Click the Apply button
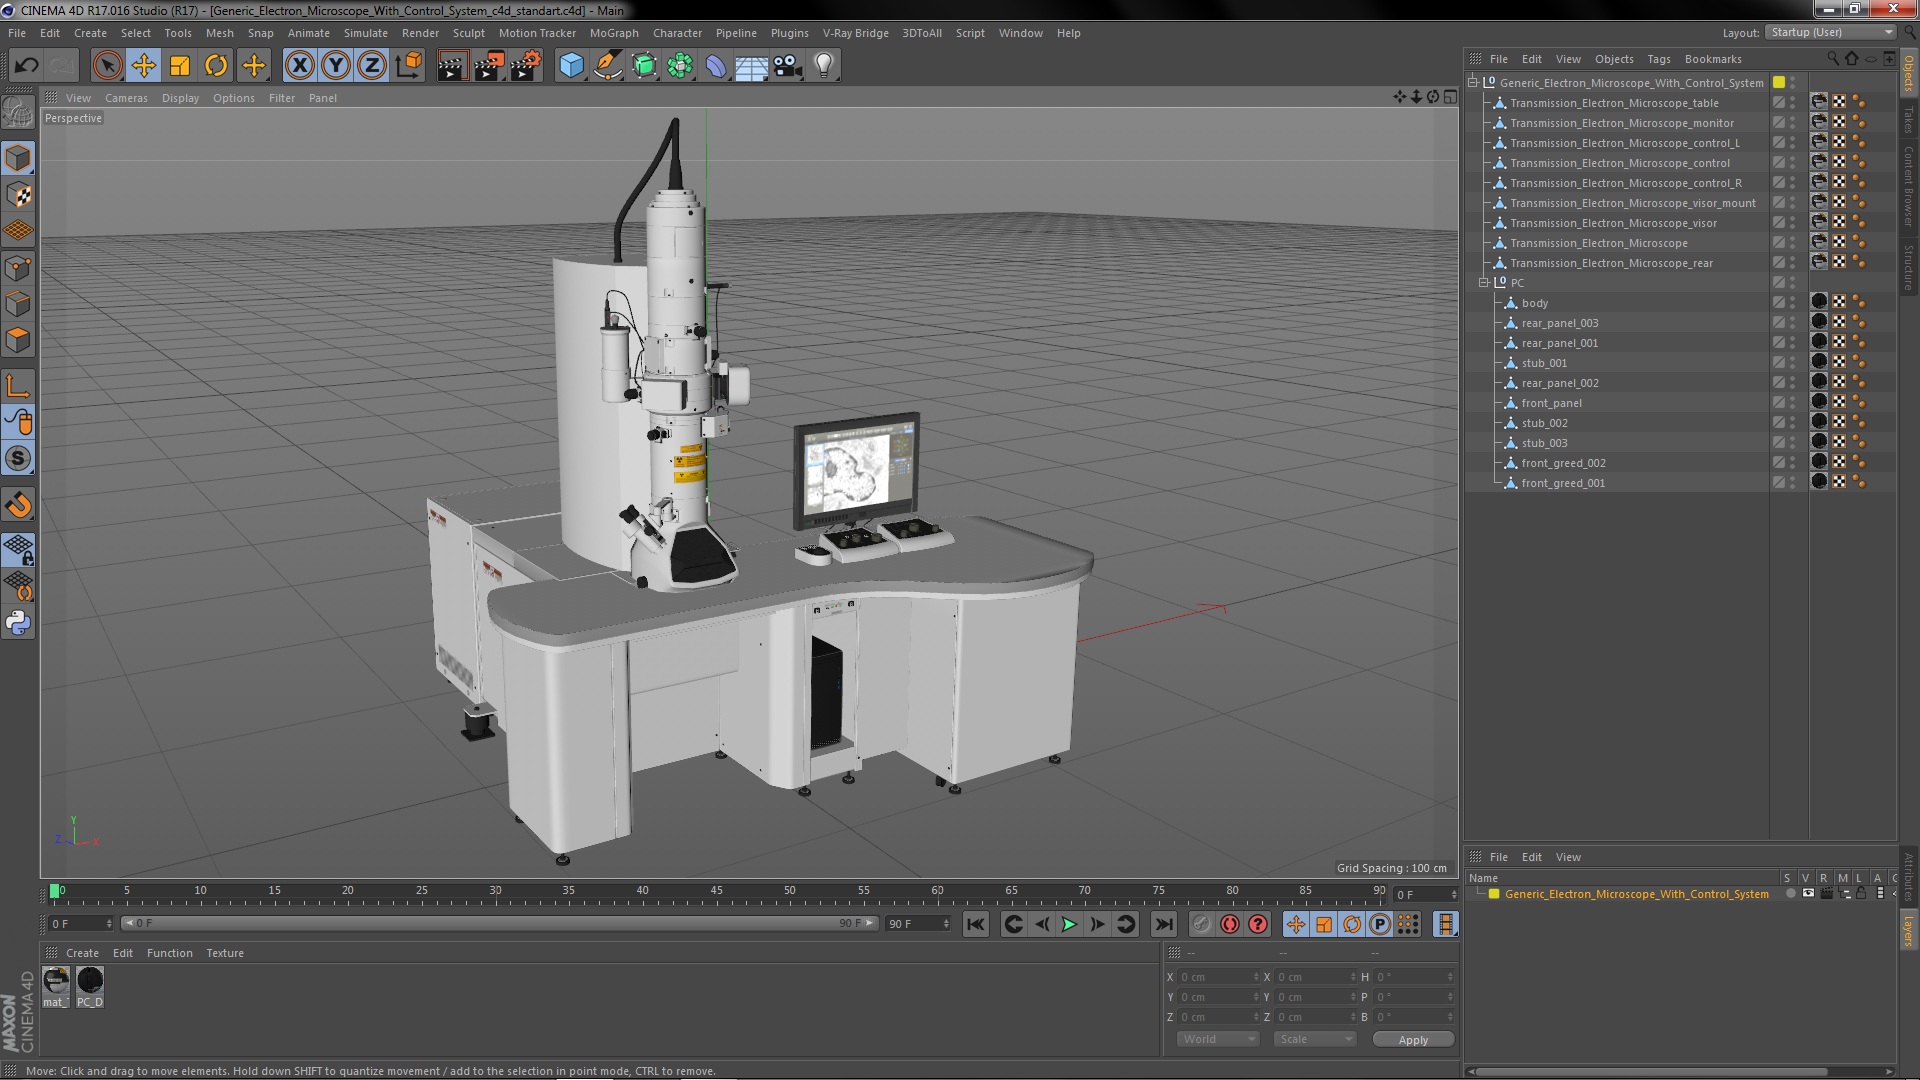The image size is (1920, 1080). pos(1412,1040)
